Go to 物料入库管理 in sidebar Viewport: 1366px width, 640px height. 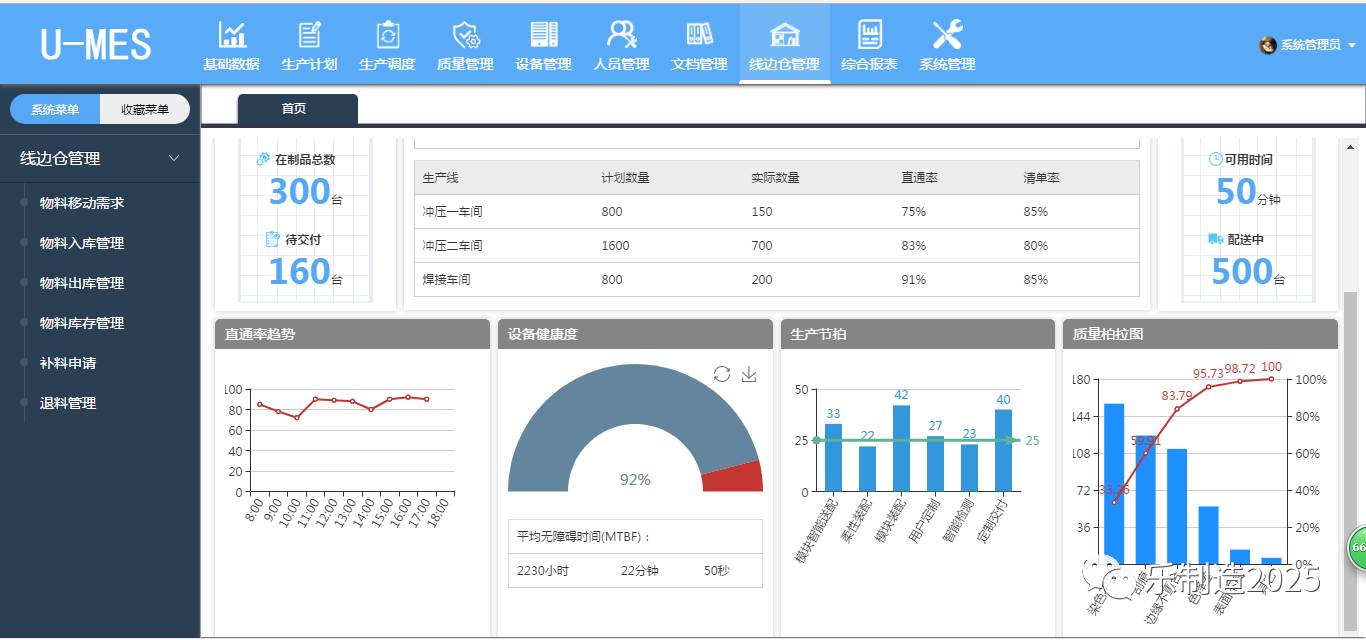82,243
